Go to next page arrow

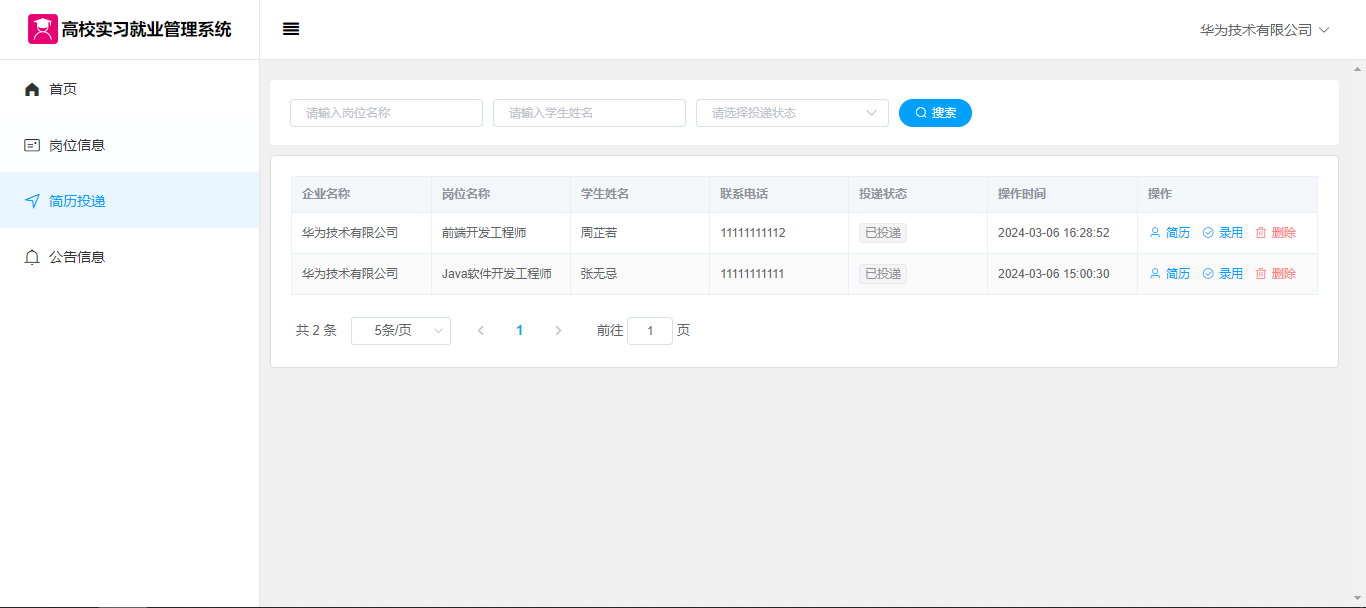coord(558,331)
